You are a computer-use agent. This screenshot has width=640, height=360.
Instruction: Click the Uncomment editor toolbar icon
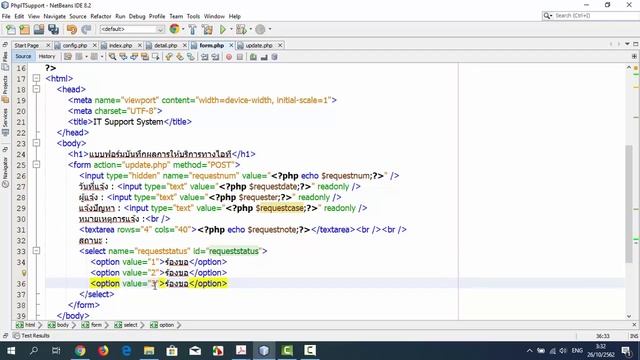[x=264, y=57]
